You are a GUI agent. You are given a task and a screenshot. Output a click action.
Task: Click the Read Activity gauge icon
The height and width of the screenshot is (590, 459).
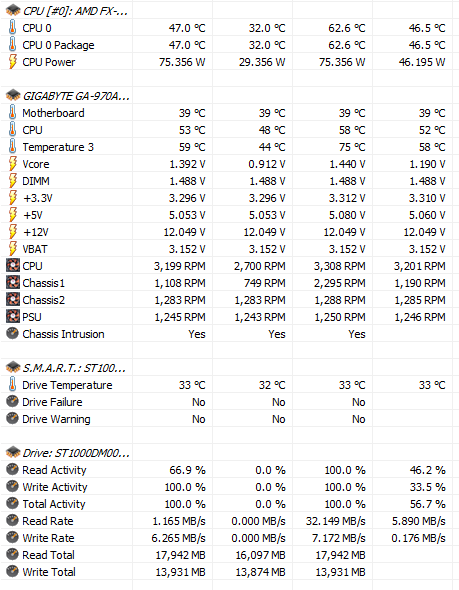tap(12, 469)
